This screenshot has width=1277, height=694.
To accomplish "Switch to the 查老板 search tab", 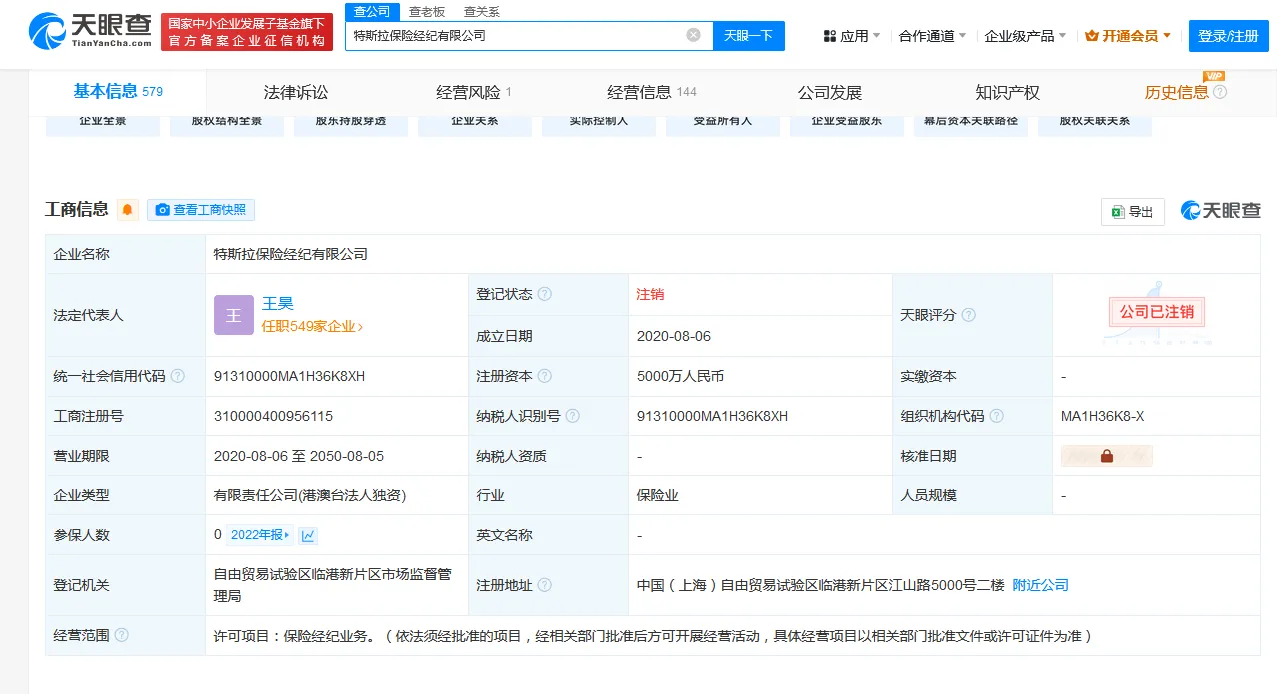I will [x=427, y=12].
